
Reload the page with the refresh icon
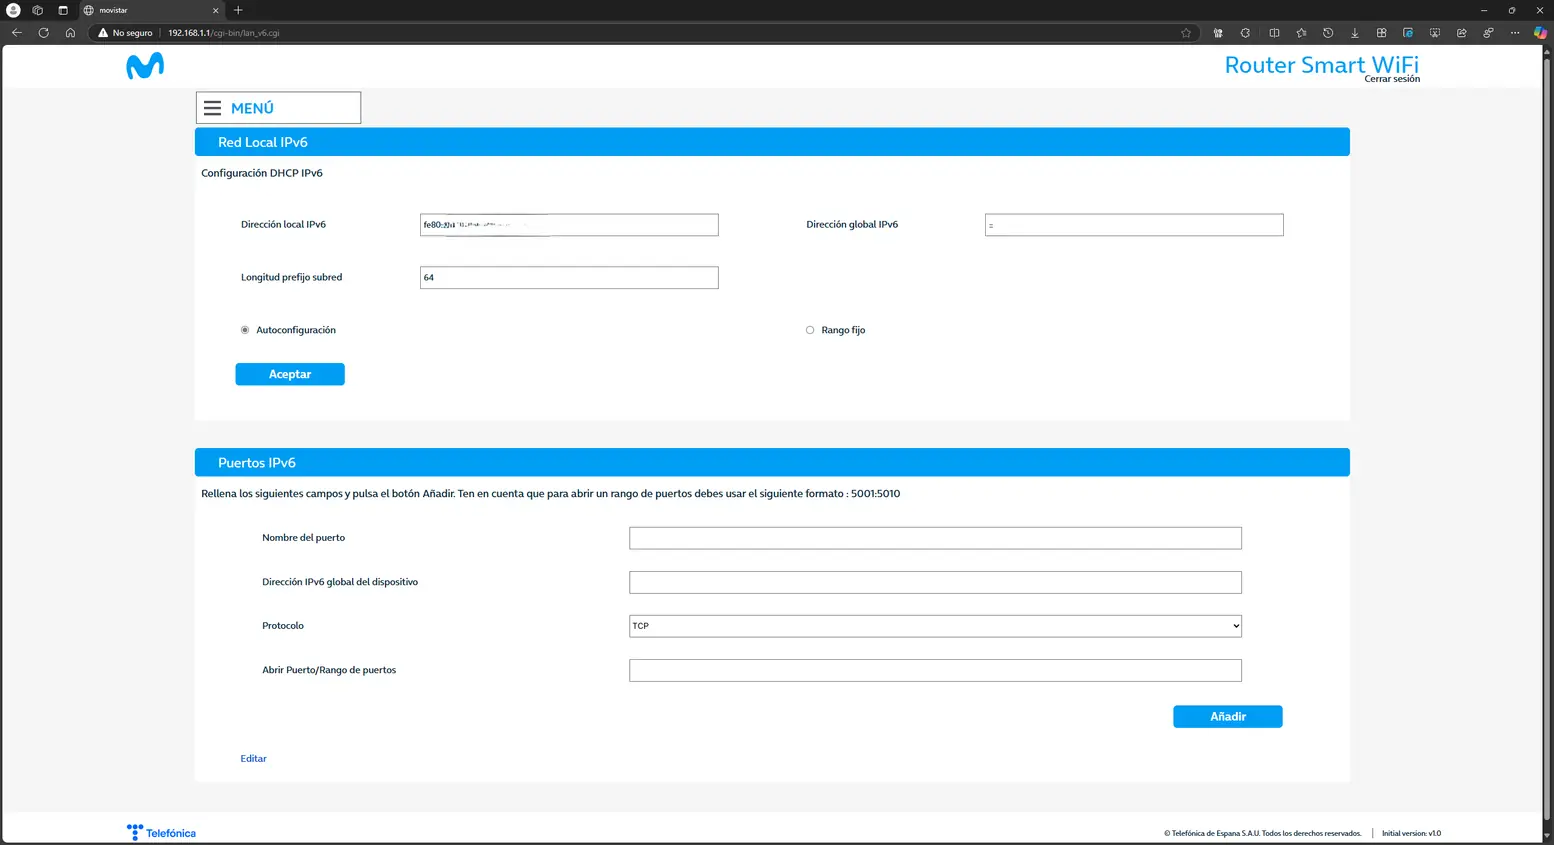(43, 33)
